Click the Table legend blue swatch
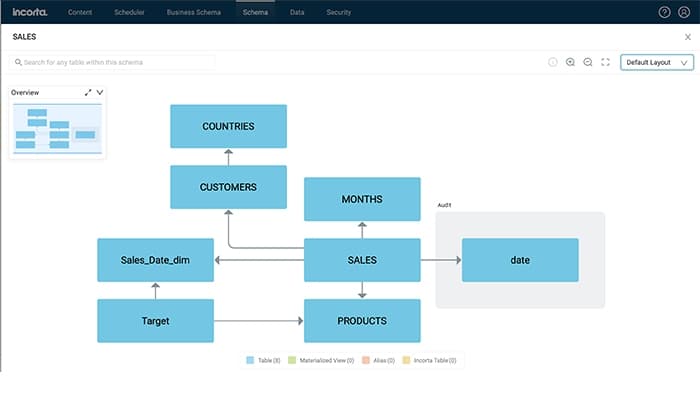This screenshot has width=700, height=400. coord(250,360)
